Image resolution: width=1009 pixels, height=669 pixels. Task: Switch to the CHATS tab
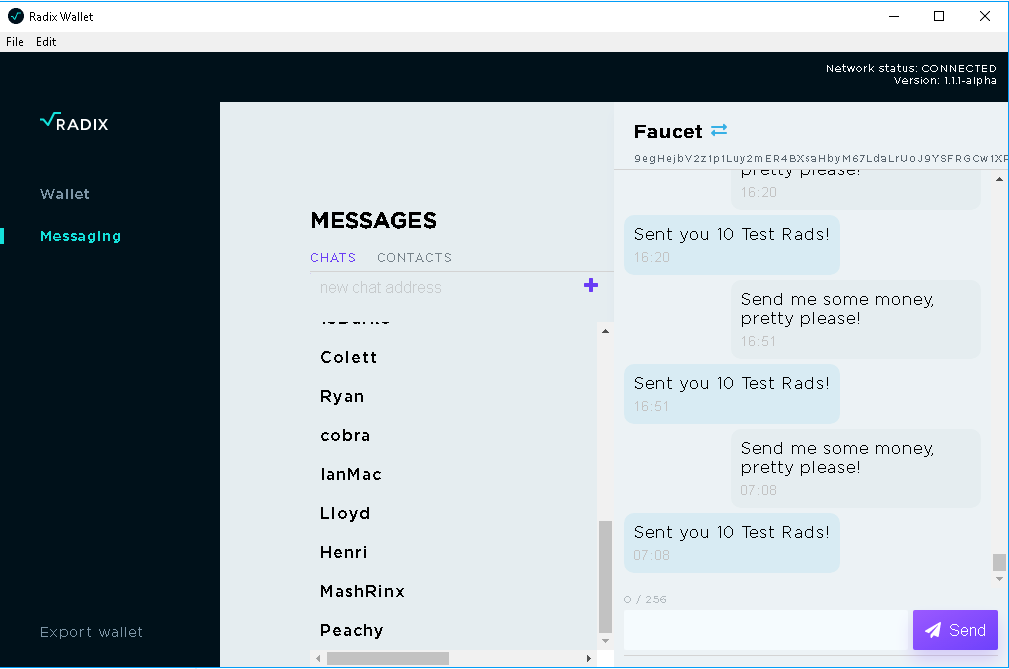(333, 257)
